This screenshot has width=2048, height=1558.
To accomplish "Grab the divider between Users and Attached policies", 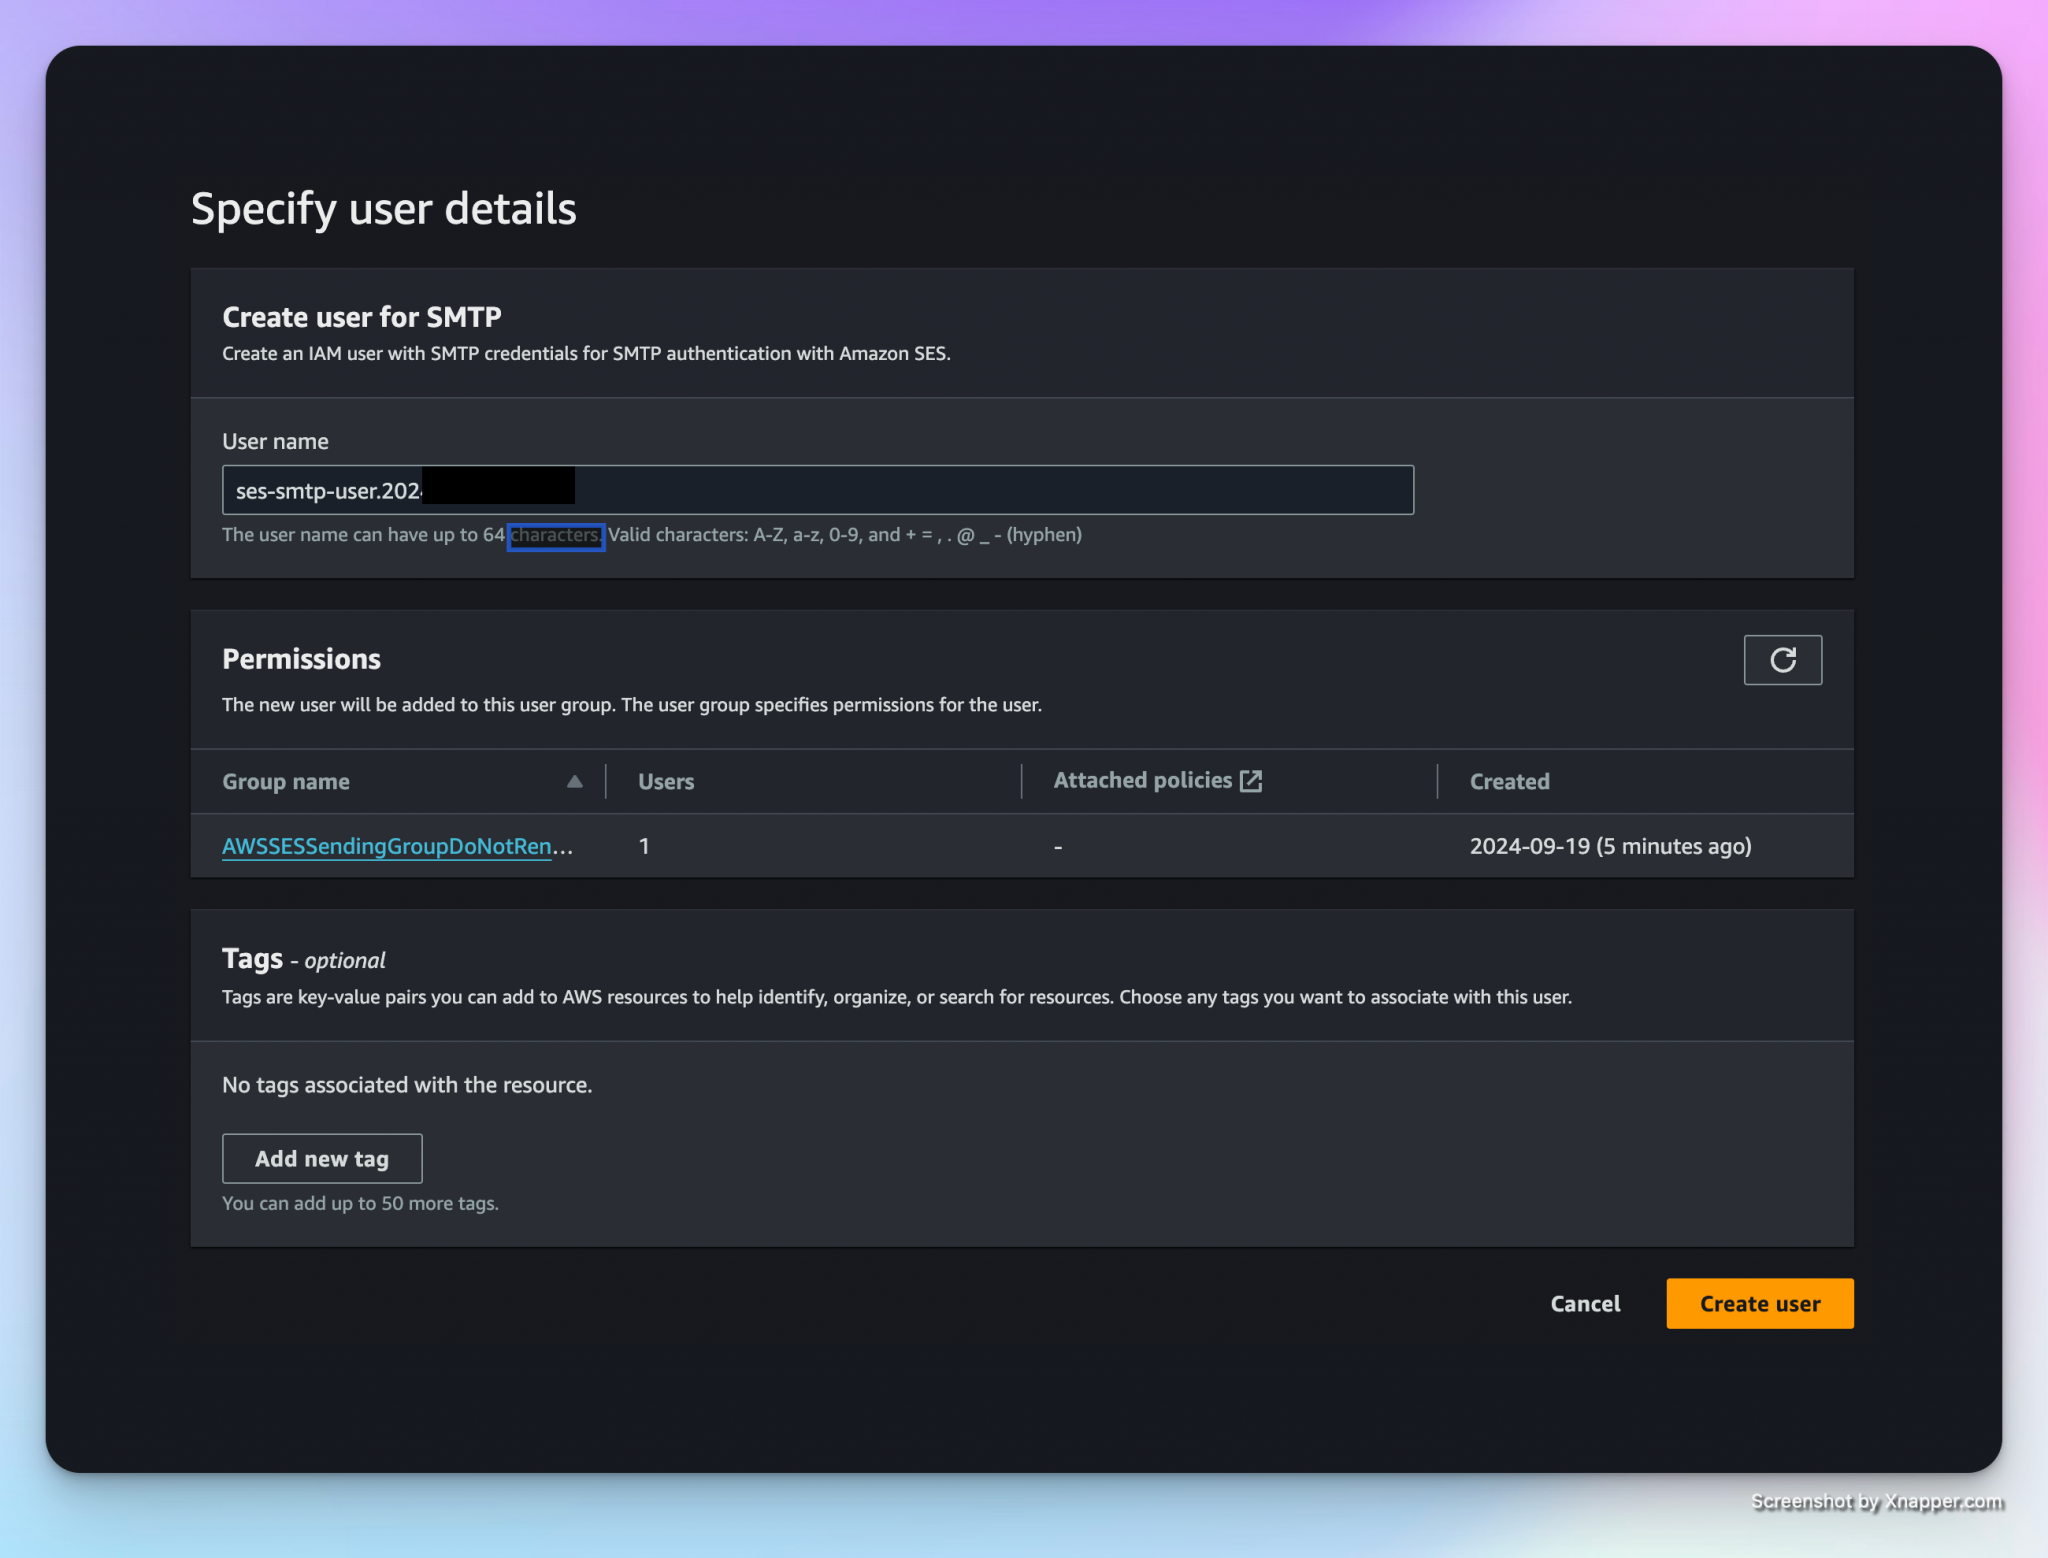I will click(x=1021, y=781).
